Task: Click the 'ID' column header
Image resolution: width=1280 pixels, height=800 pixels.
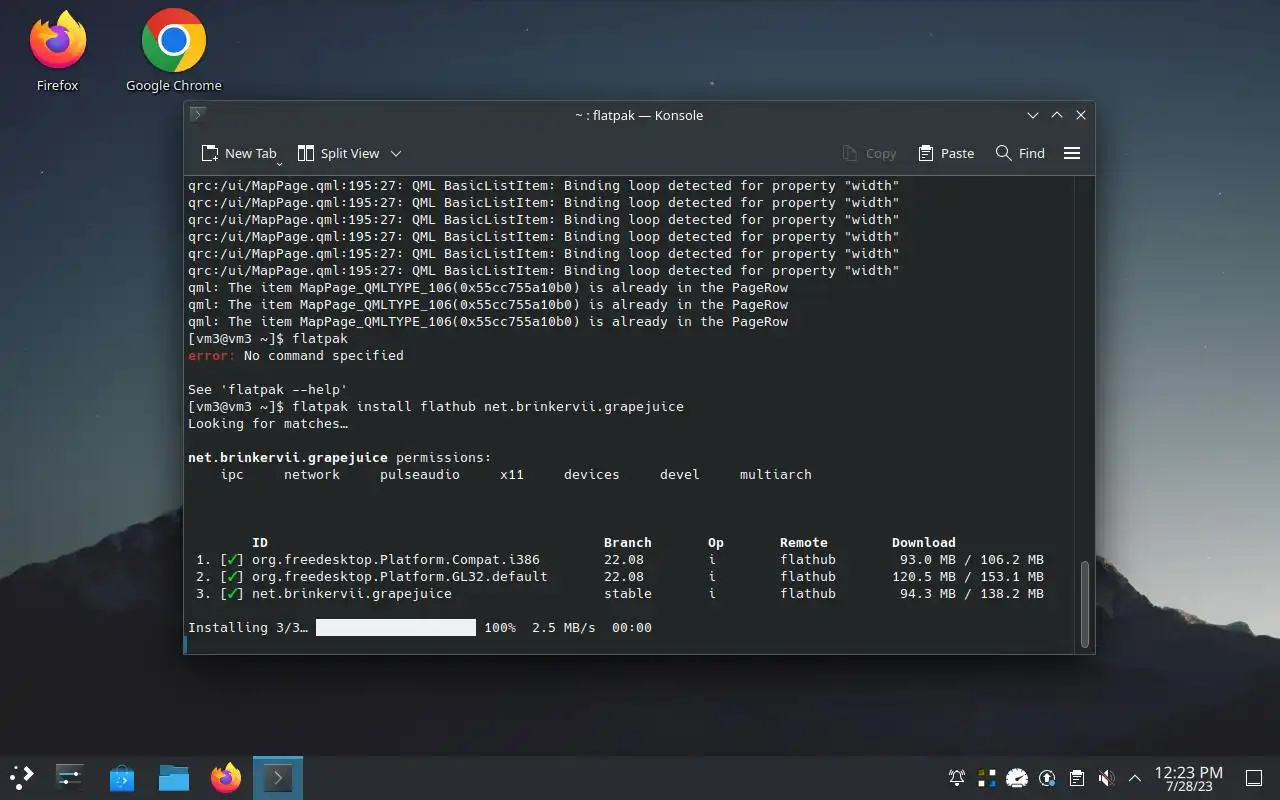Action: (x=260, y=542)
